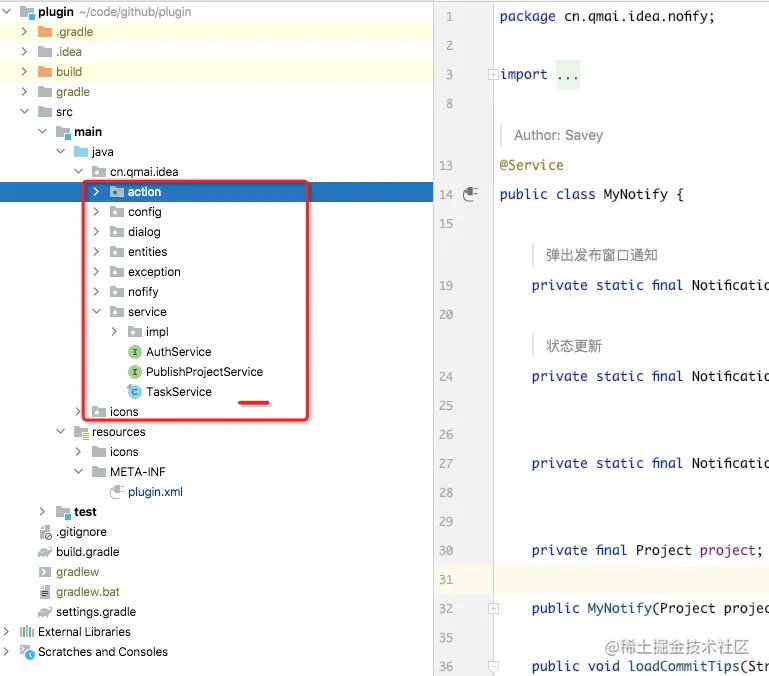Expand the action package chevron
Viewport: 769px width, 676px height.
point(96,191)
